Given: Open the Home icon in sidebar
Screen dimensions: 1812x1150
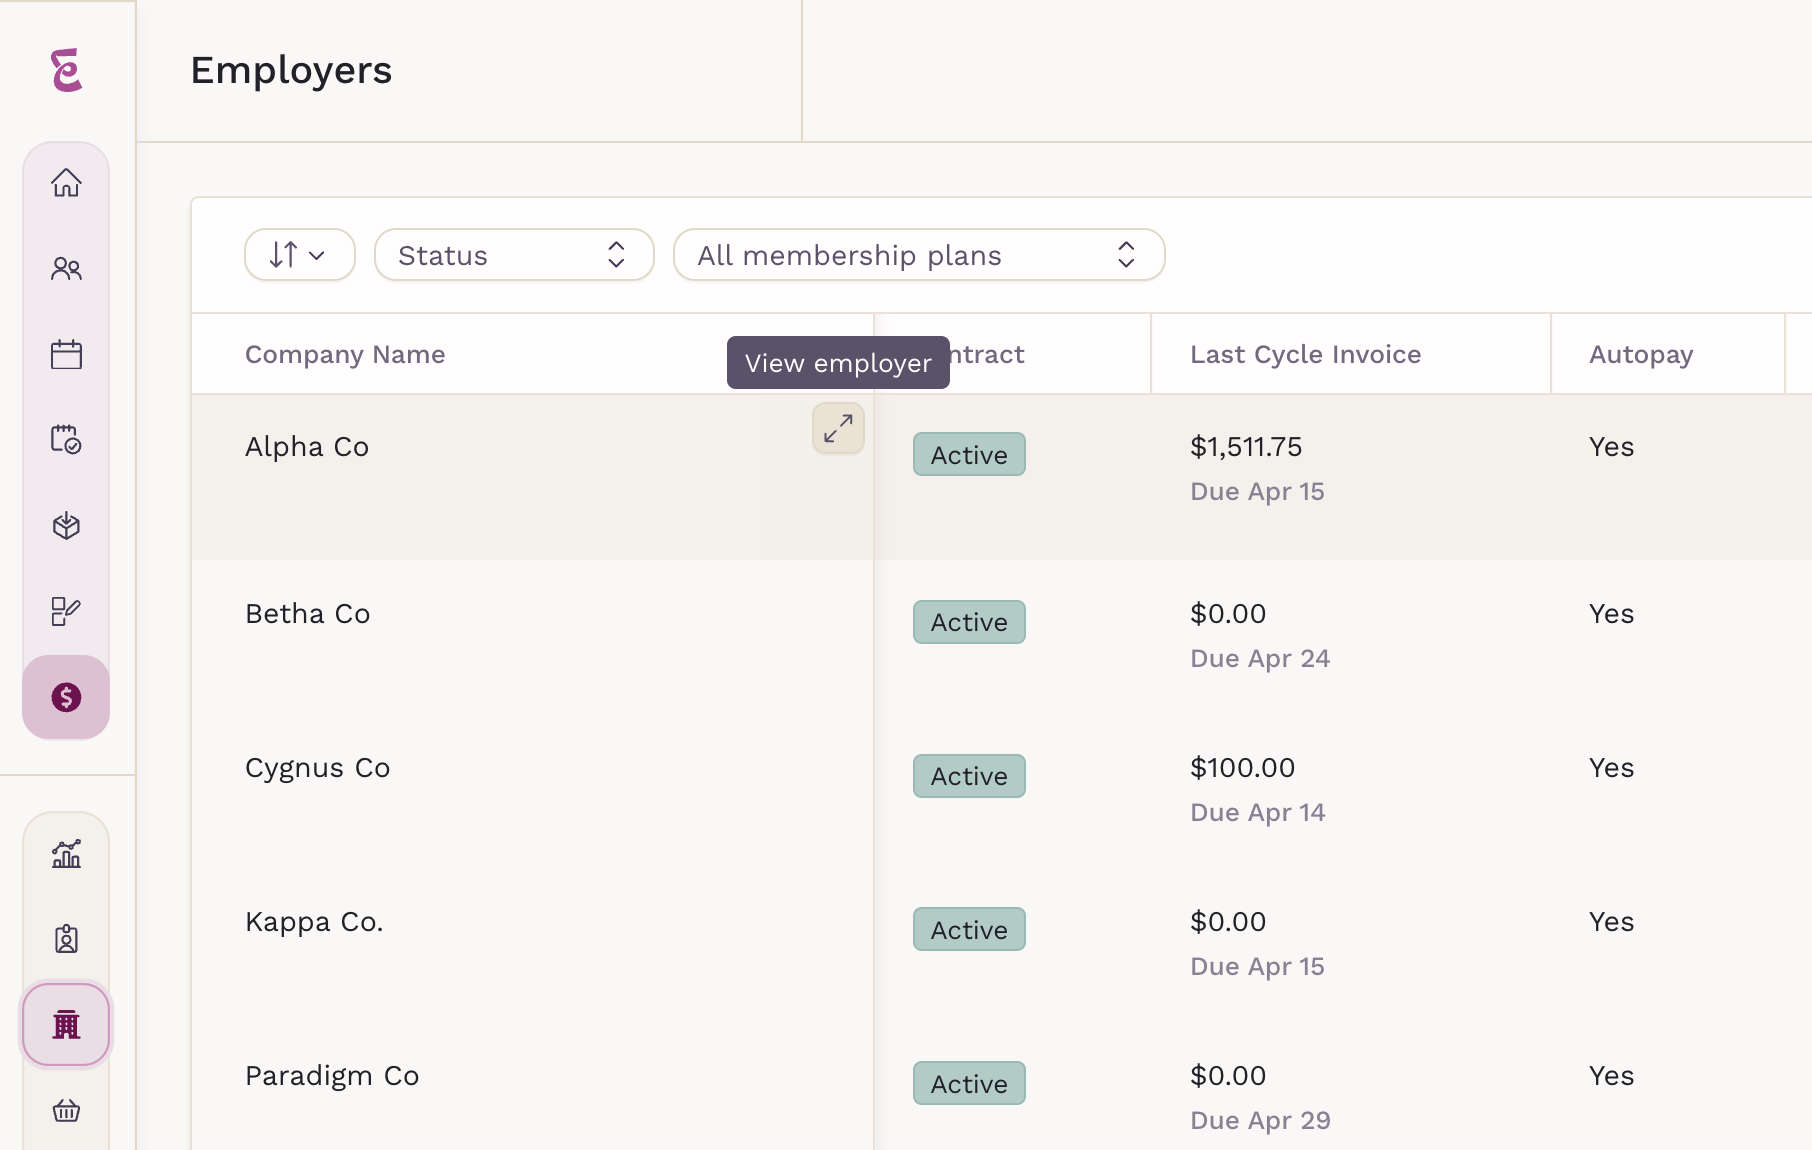Looking at the screenshot, I should pos(66,183).
